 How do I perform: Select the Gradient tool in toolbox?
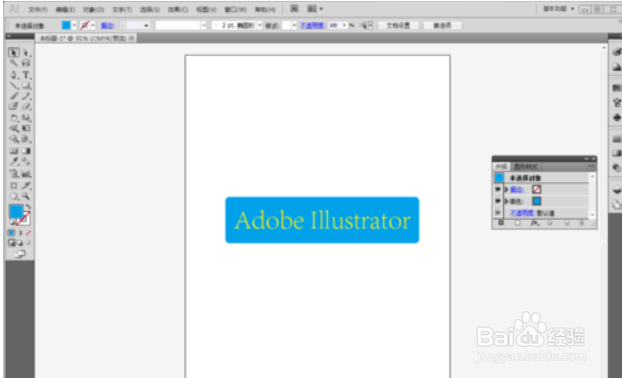click(x=26, y=151)
